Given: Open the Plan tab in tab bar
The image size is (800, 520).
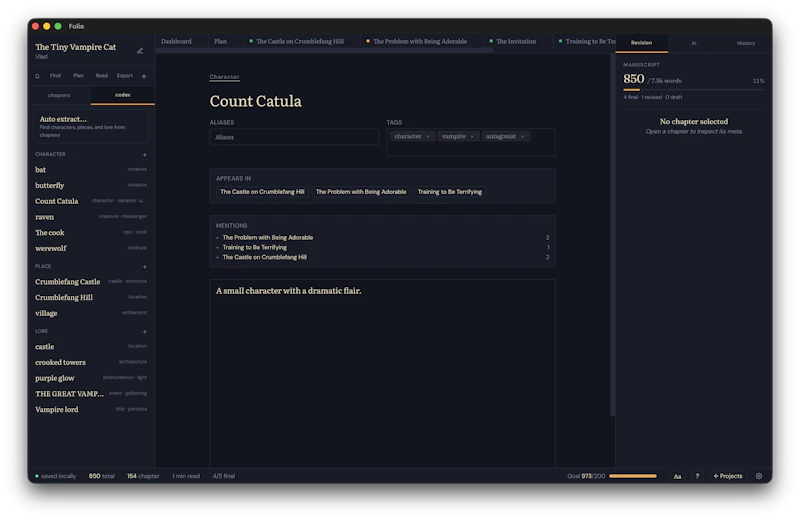Looking at the screenshot, I should (x=220, y=41).
